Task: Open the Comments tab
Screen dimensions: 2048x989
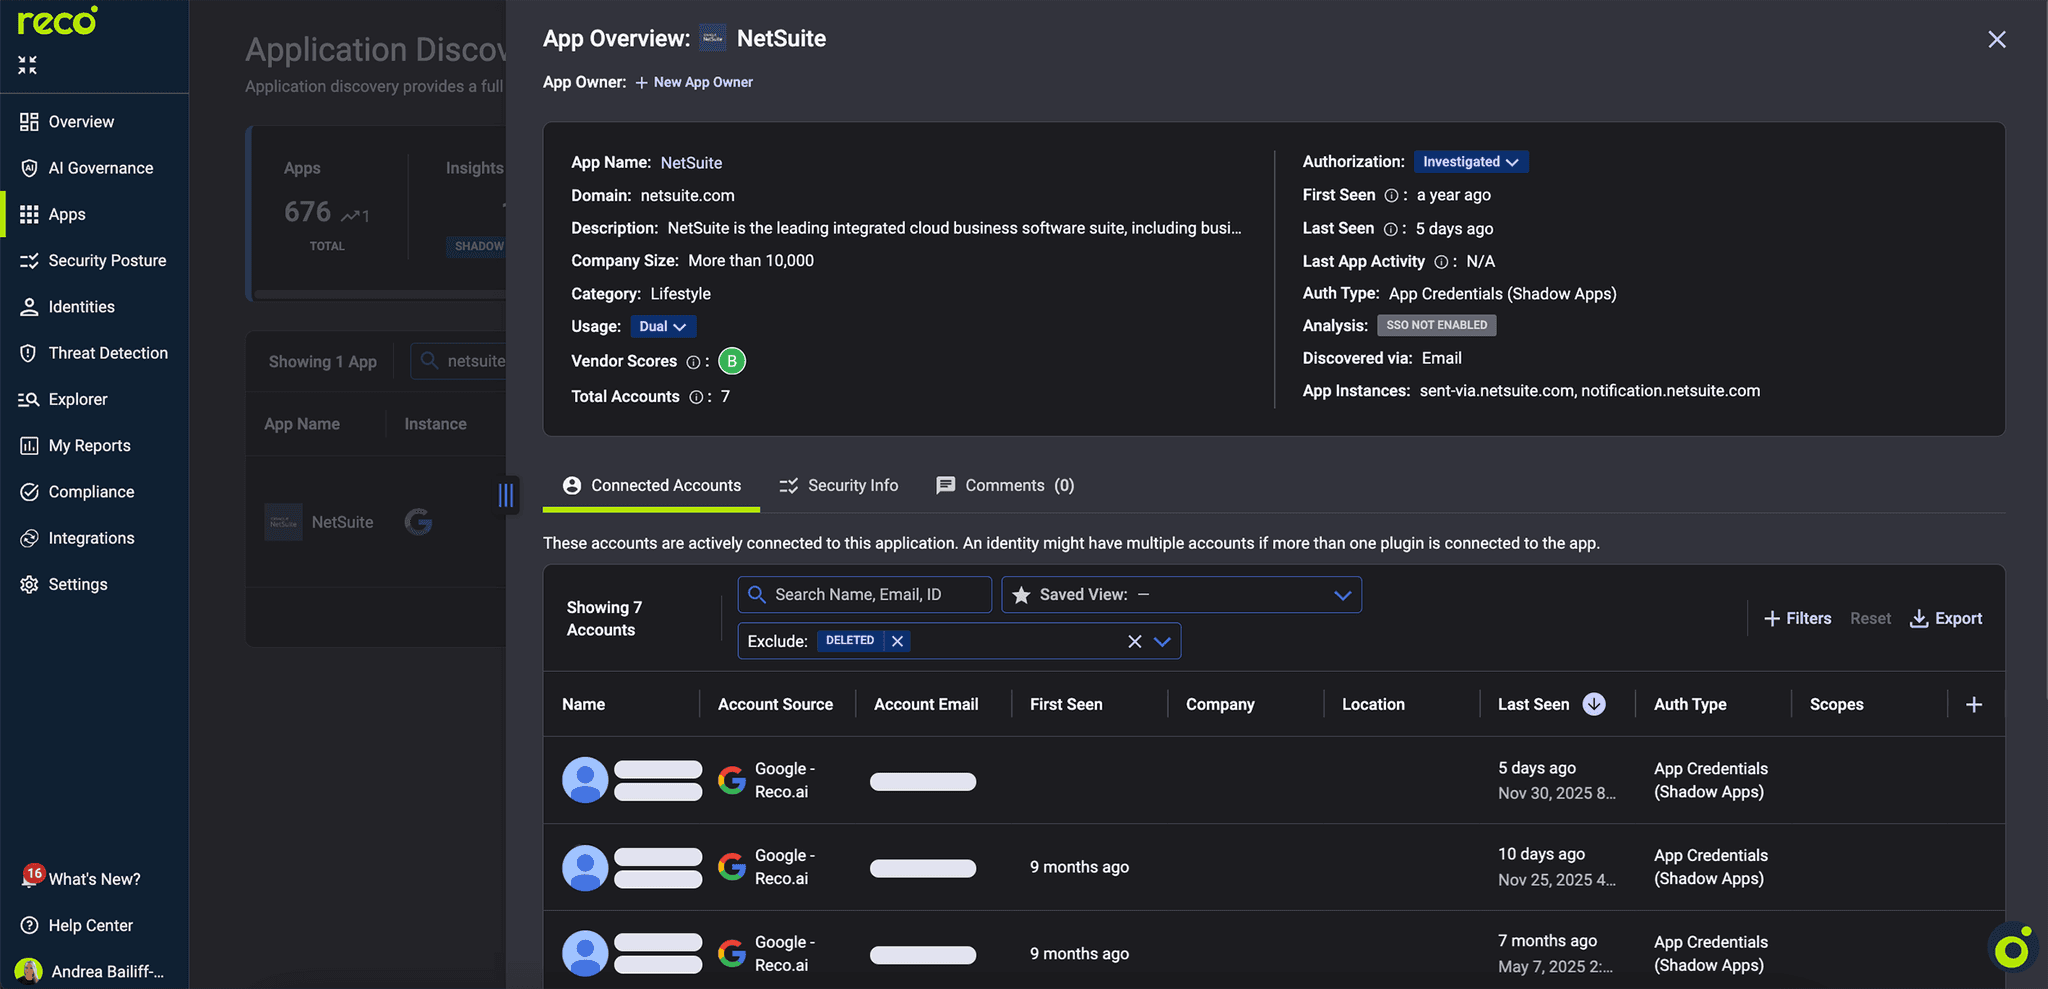Action: 1005,485
